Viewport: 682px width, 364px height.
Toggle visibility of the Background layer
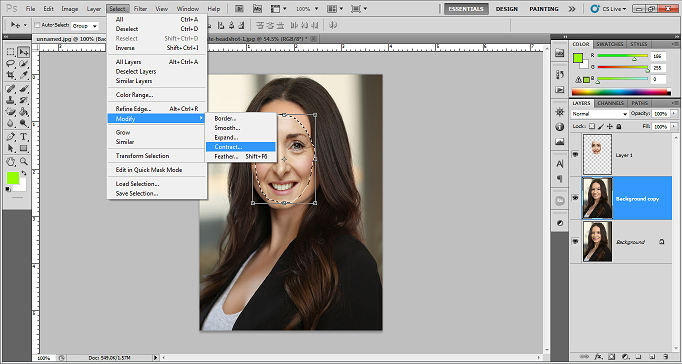coord(576,241)
